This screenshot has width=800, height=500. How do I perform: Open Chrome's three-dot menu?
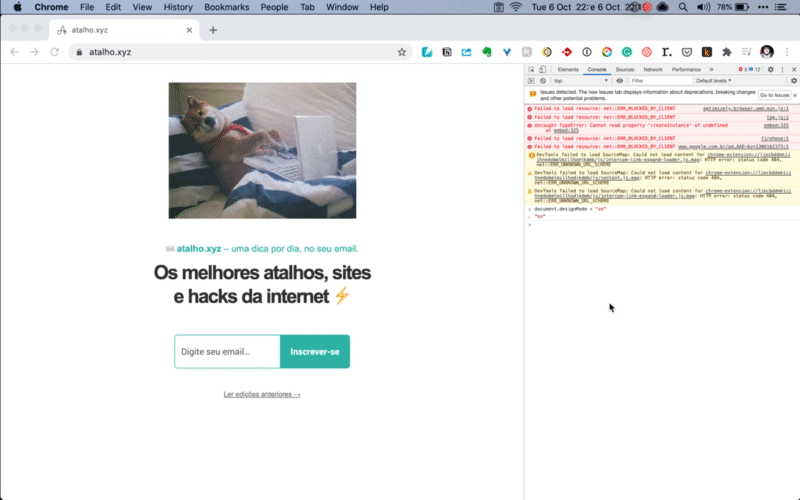pos(787,52)
